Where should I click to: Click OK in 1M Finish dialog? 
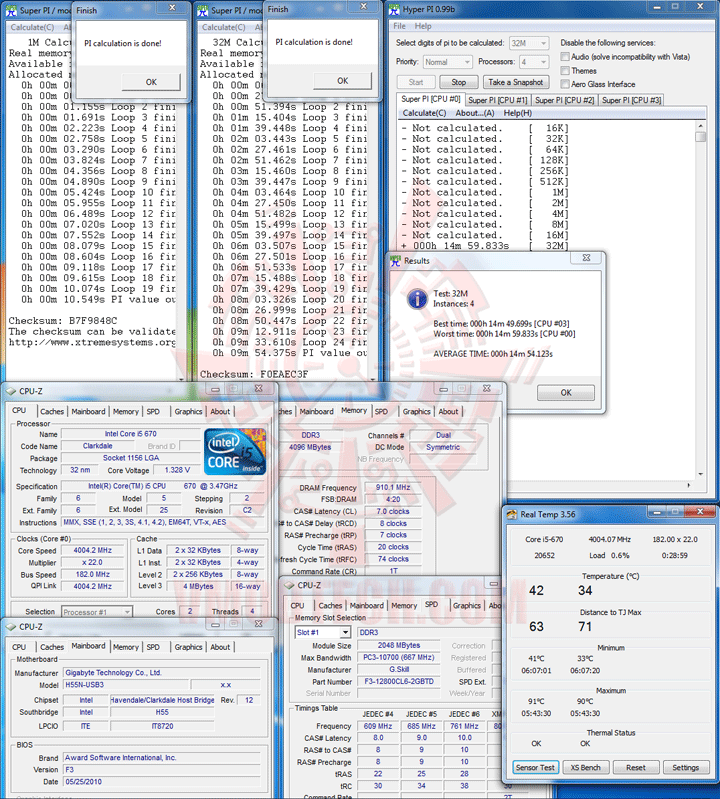point(151,82)
